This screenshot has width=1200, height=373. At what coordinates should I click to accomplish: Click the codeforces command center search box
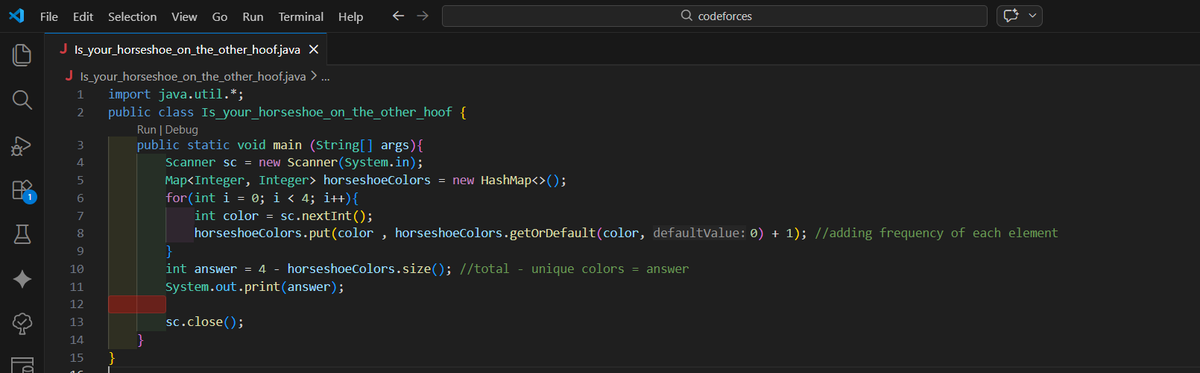point(715,17)
